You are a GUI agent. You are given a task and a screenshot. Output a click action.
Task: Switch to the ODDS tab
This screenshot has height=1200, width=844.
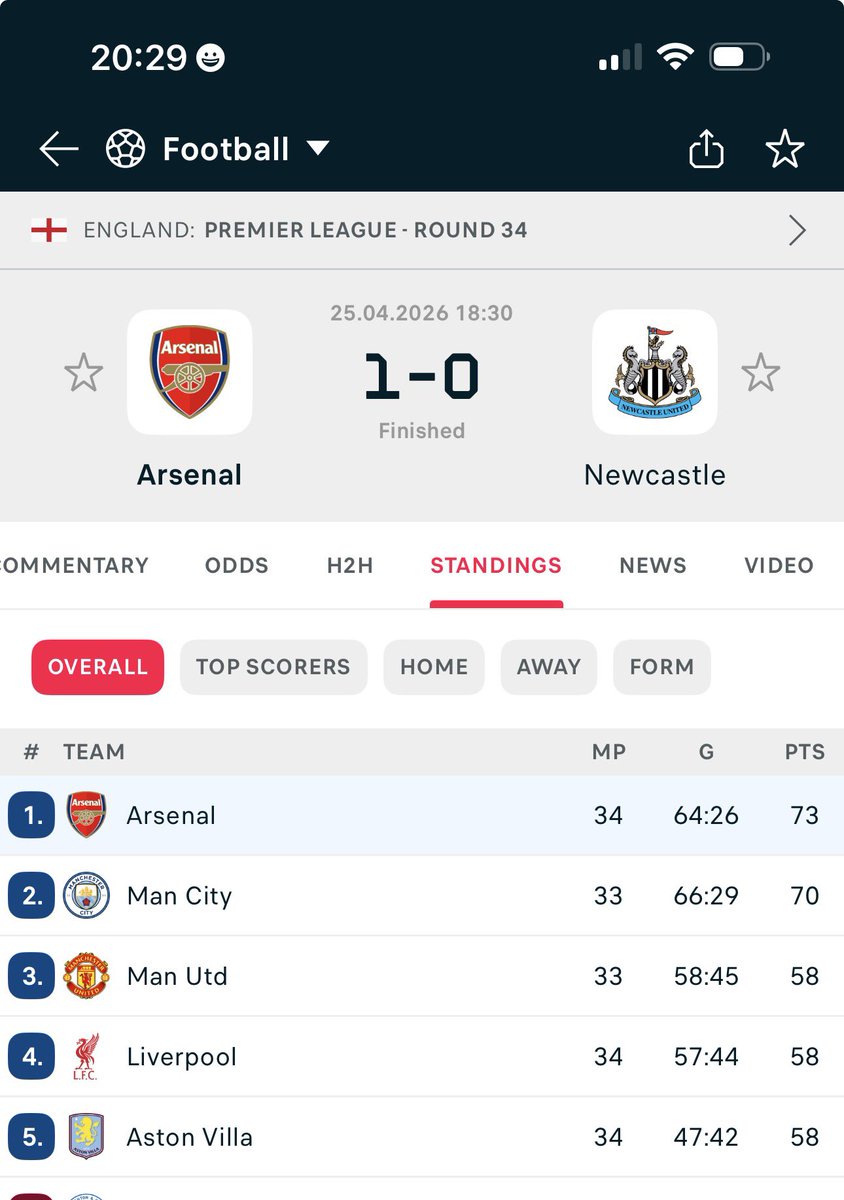(x=237, y=566)
